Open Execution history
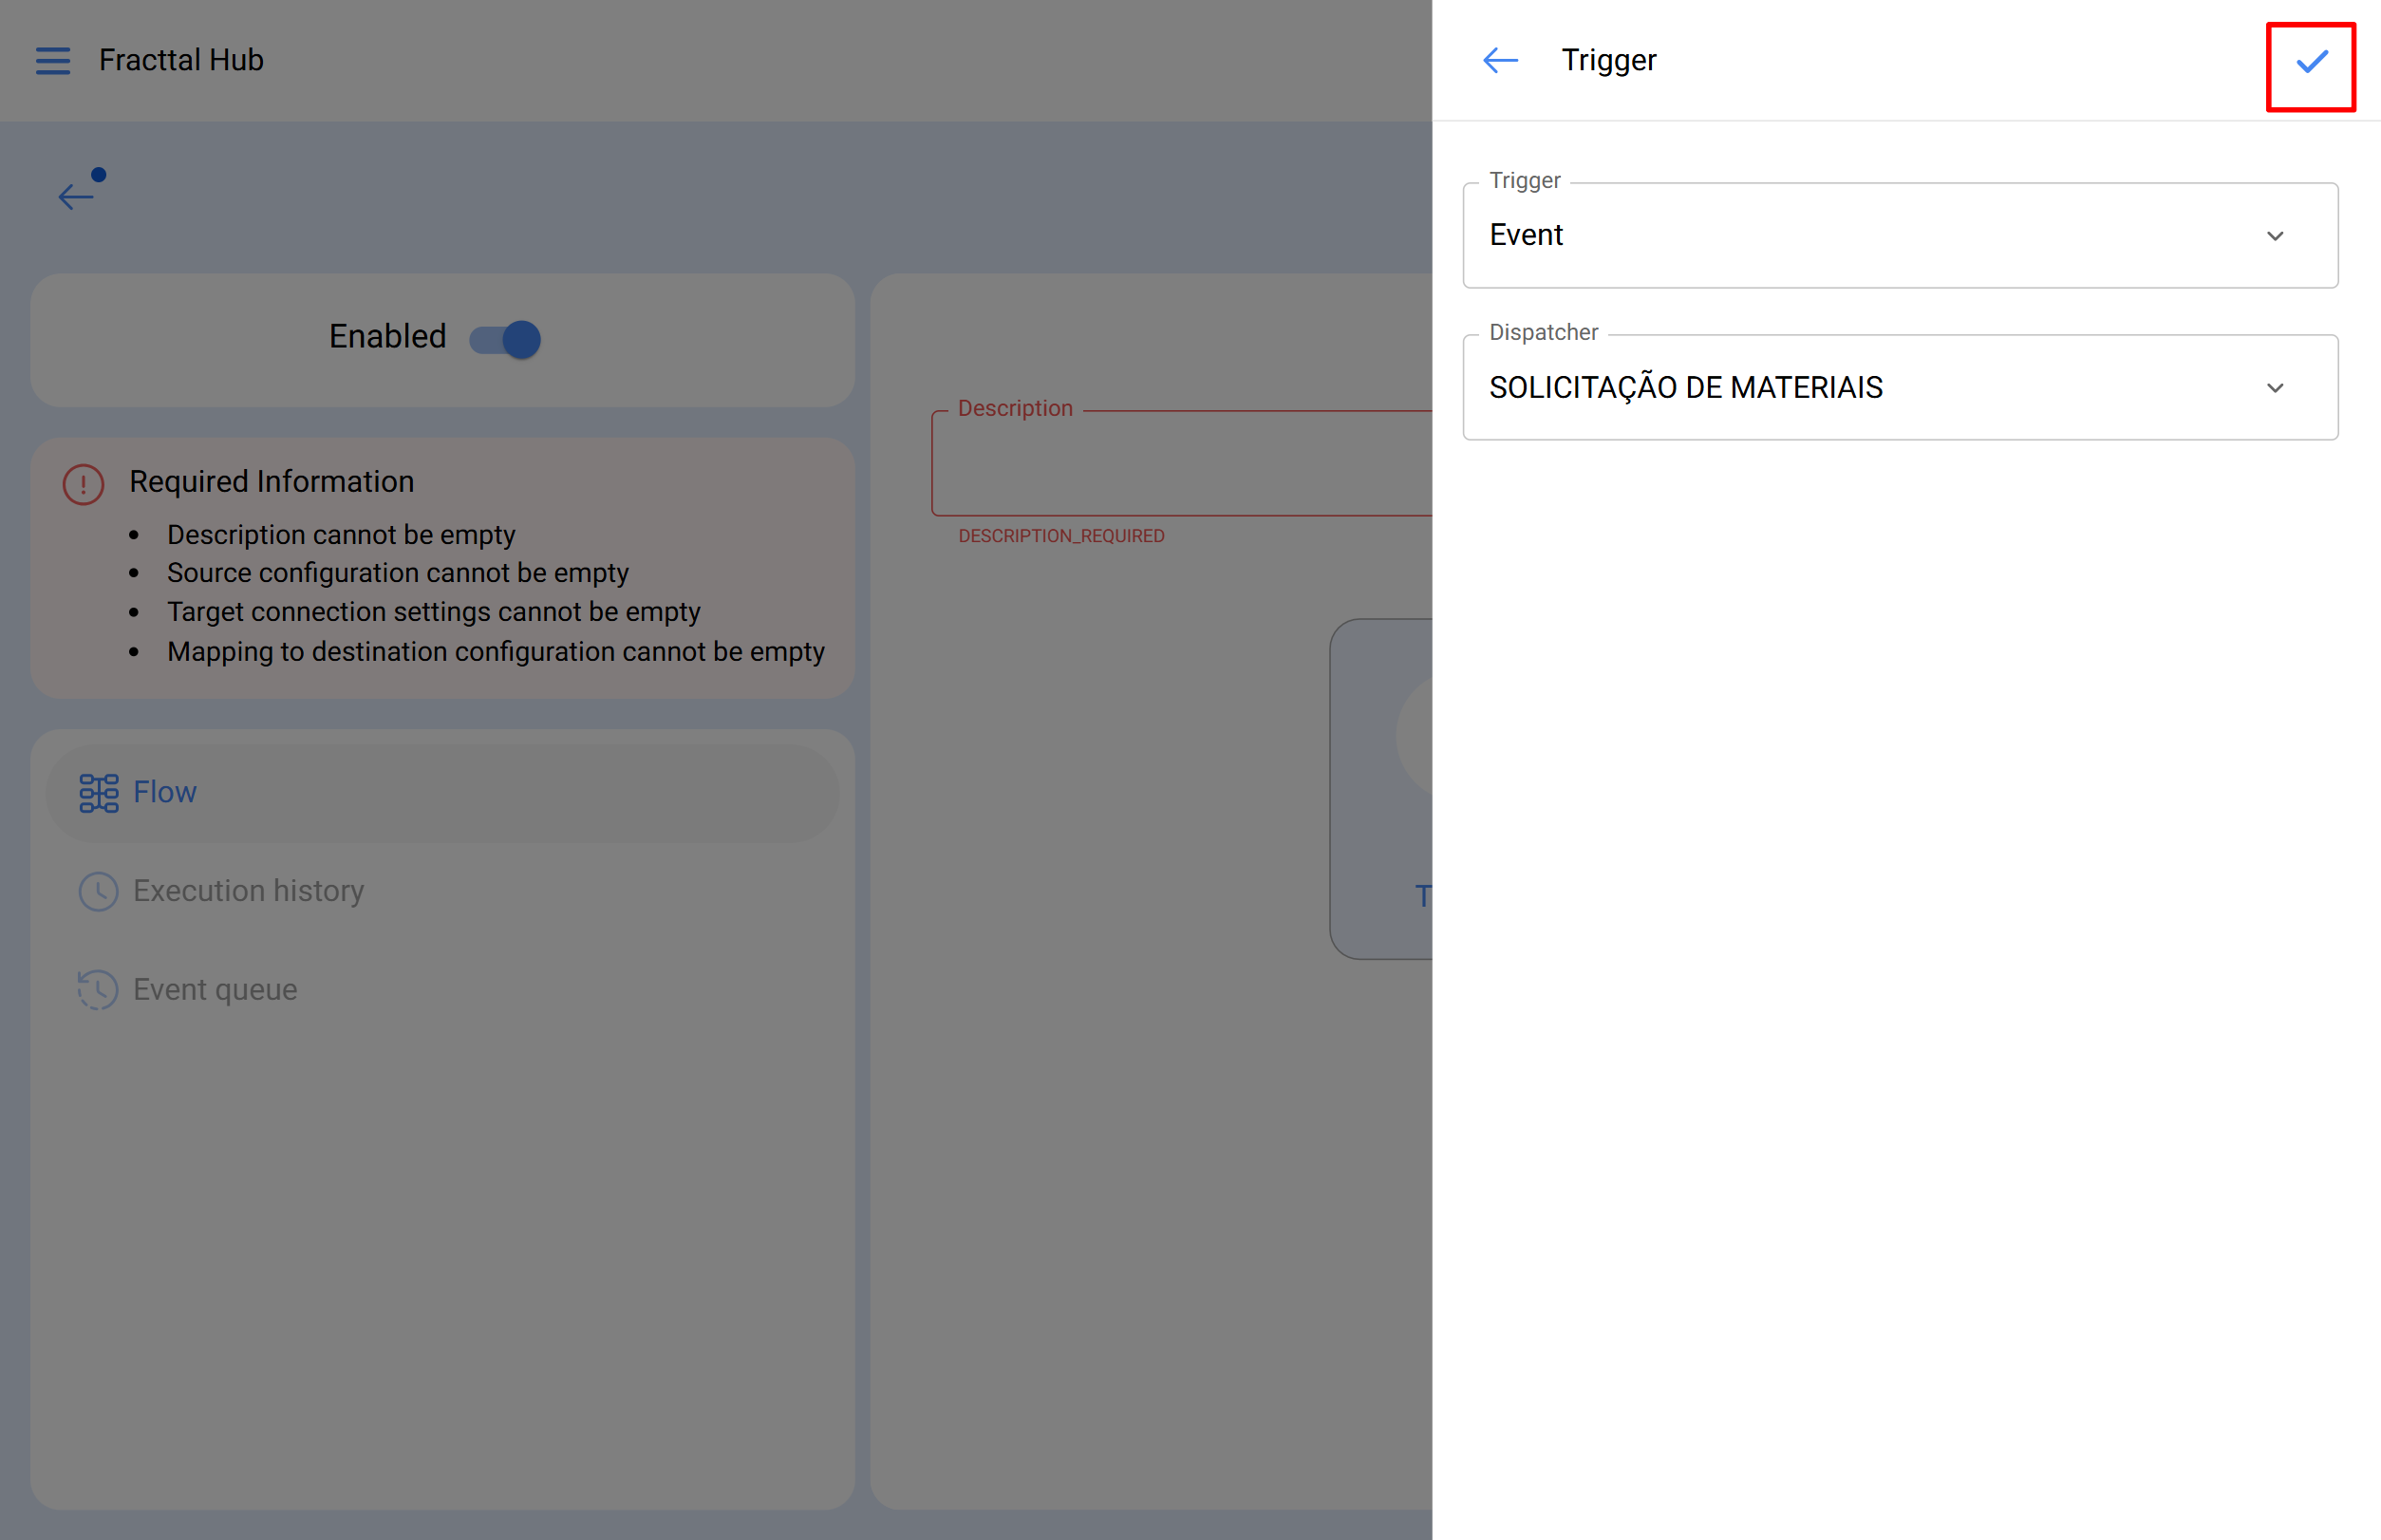 point(248,890)
